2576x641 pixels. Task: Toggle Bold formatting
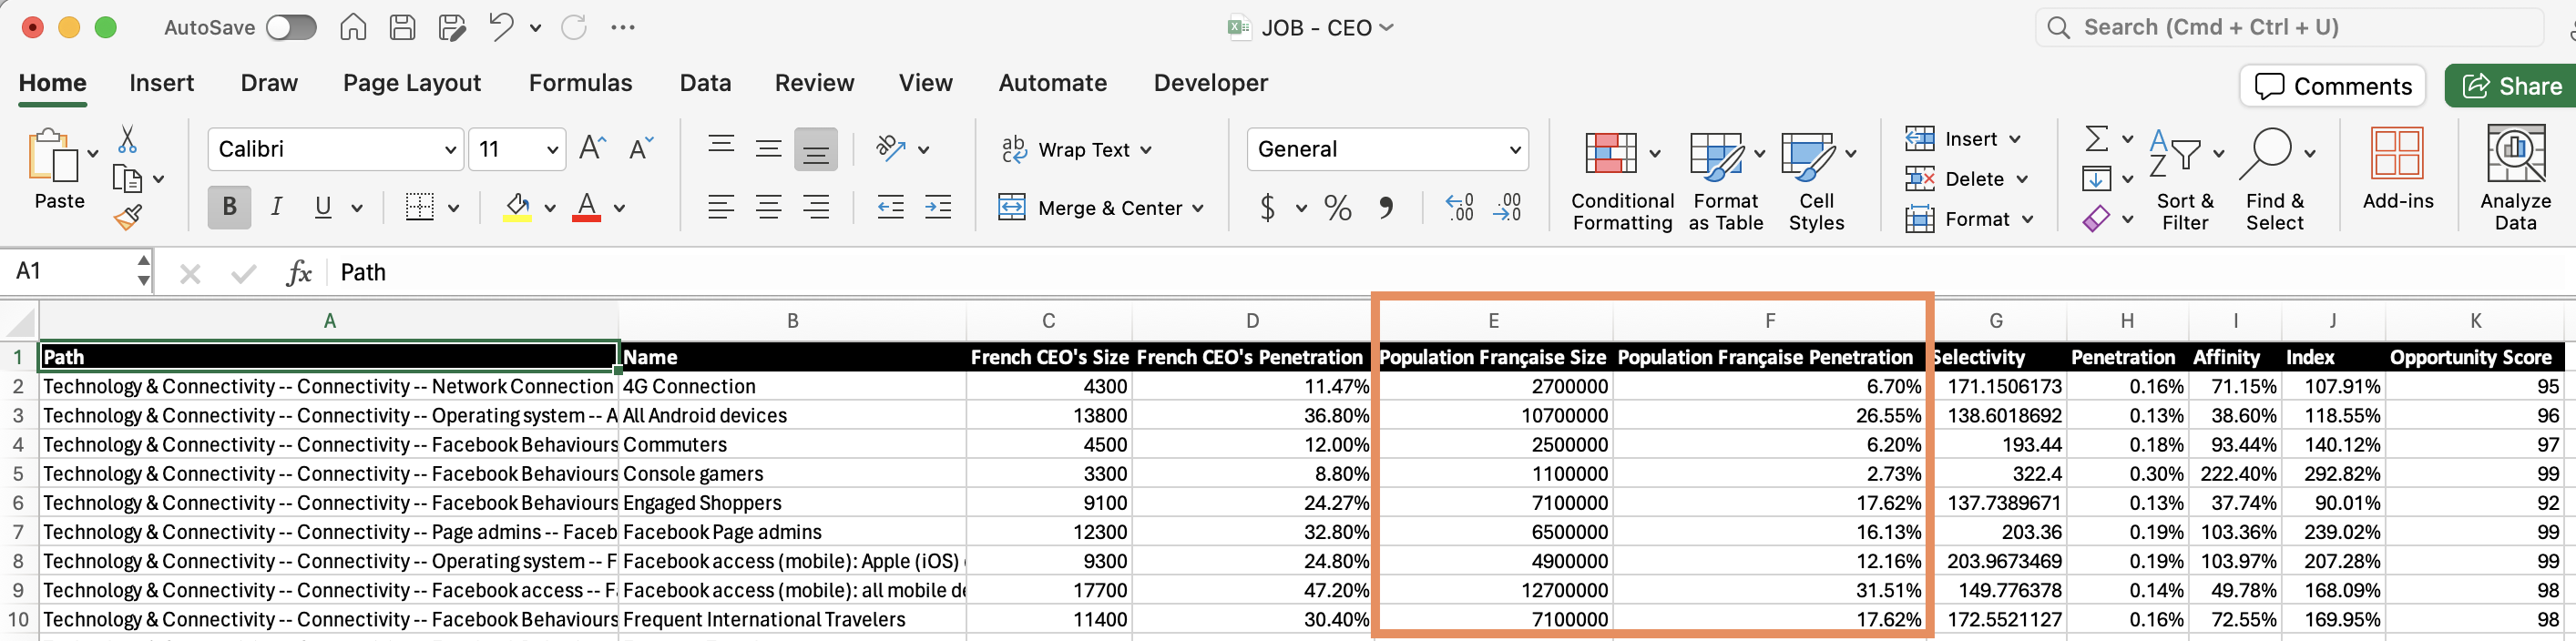click(x=229, y=207)
